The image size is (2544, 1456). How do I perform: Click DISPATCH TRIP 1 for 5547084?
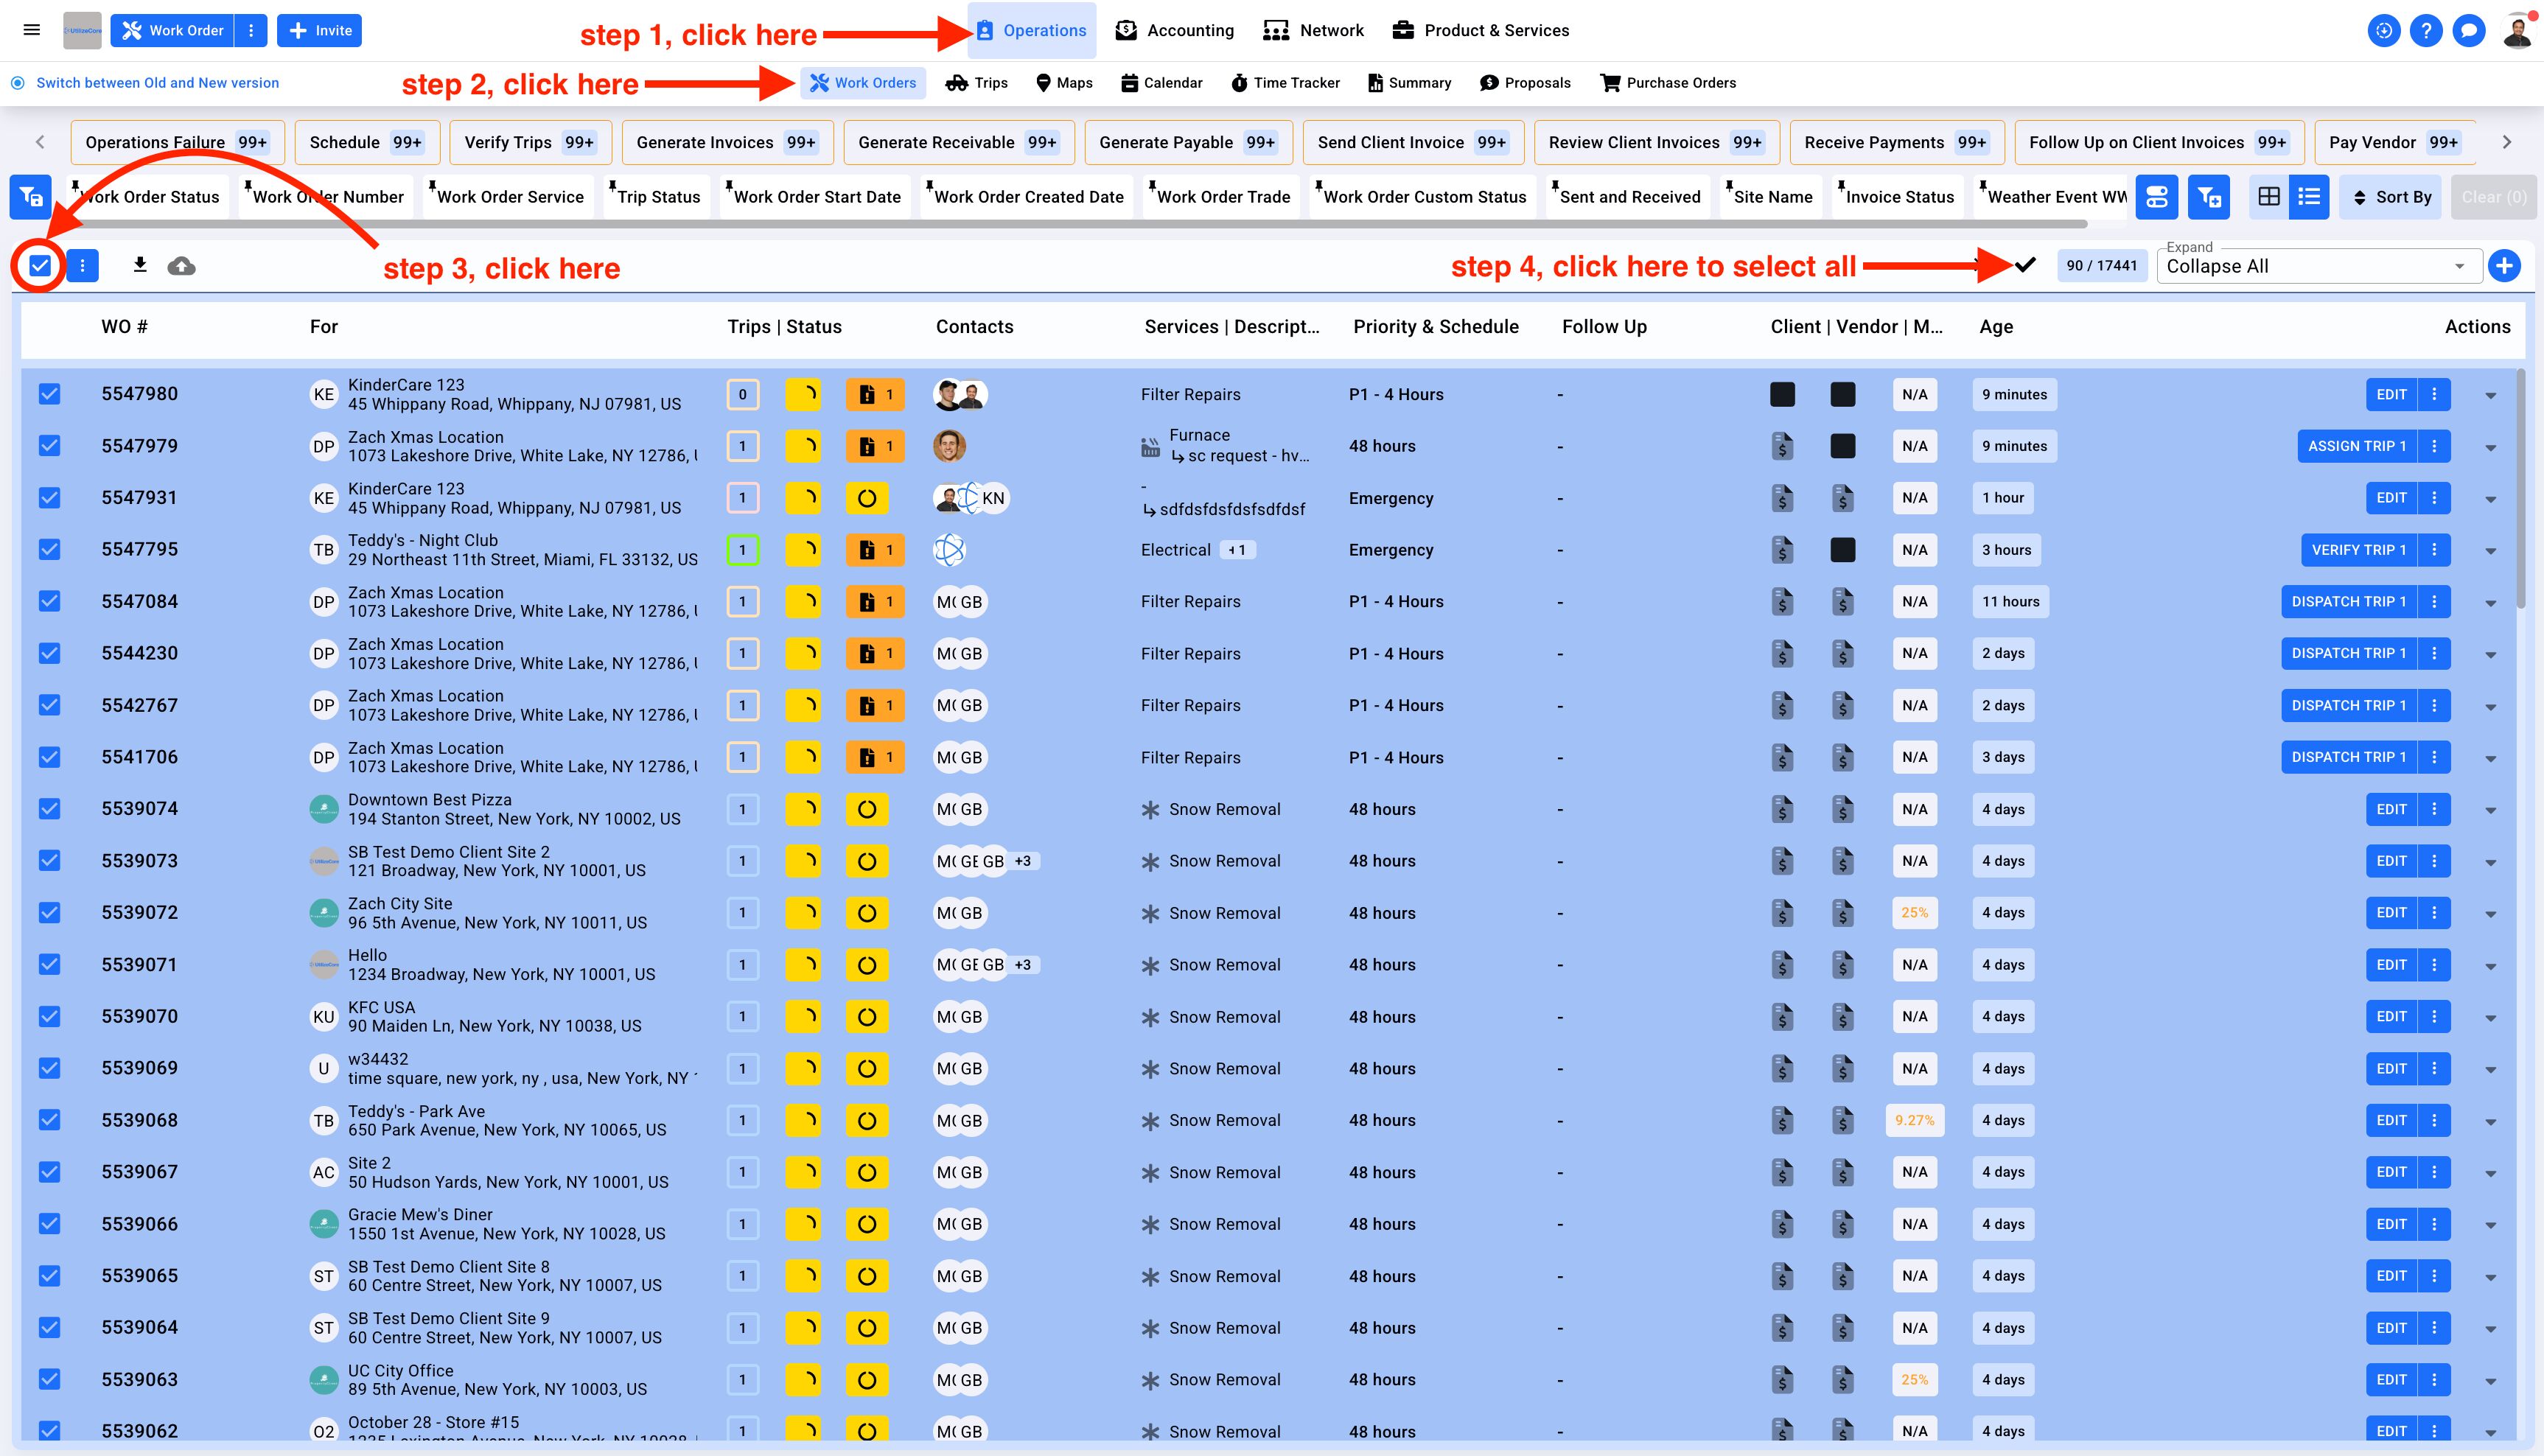pyautogui.click(x=2348, y=602)
